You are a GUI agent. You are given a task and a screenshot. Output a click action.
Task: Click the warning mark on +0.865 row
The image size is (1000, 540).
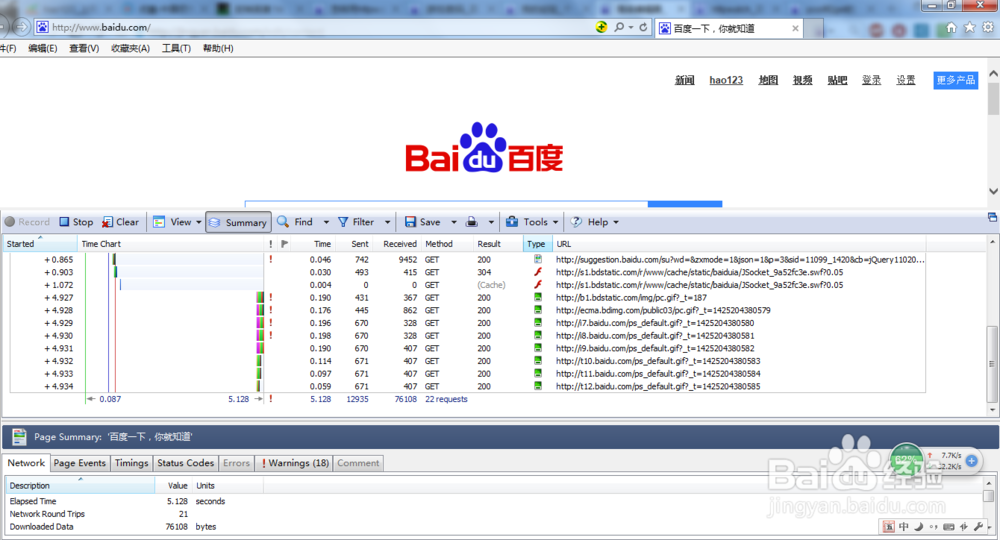pos(270,259)
